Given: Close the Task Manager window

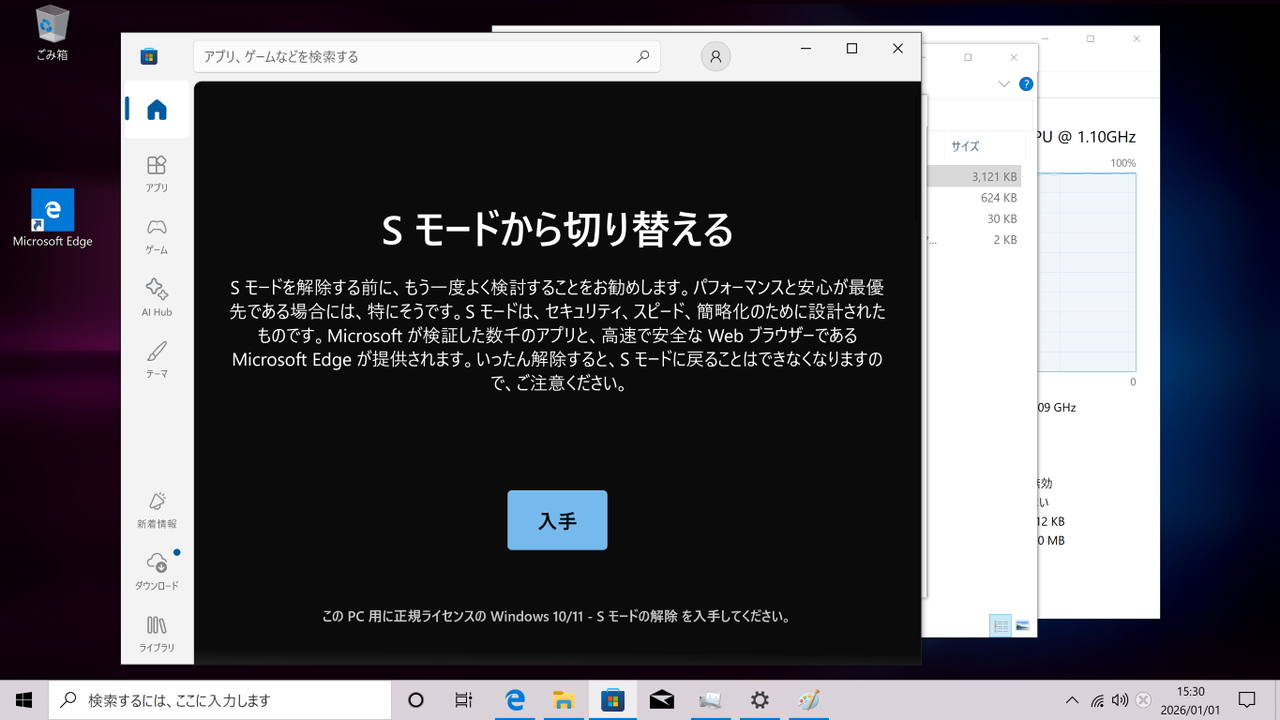Looking at the screenshot, I should pyautogui.click(x=1137, y=39).
